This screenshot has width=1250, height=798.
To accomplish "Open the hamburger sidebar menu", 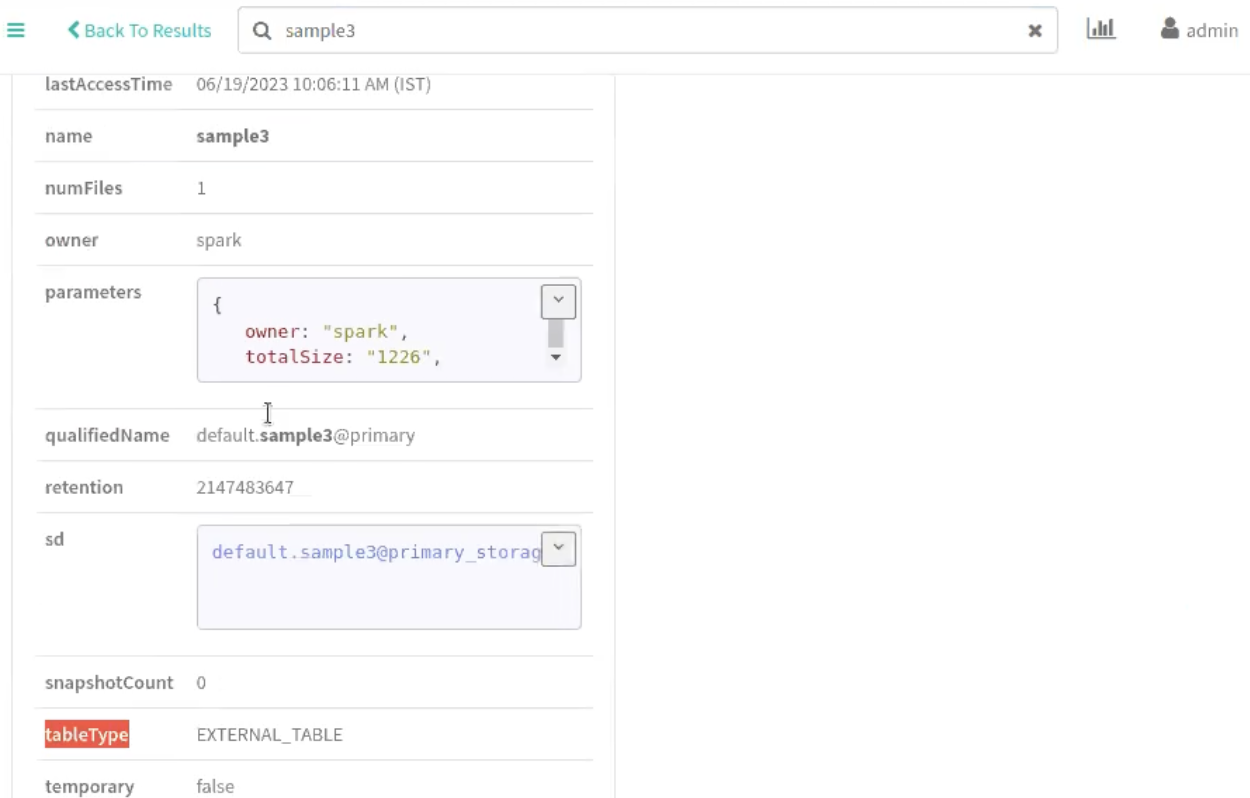I will 15,31.
